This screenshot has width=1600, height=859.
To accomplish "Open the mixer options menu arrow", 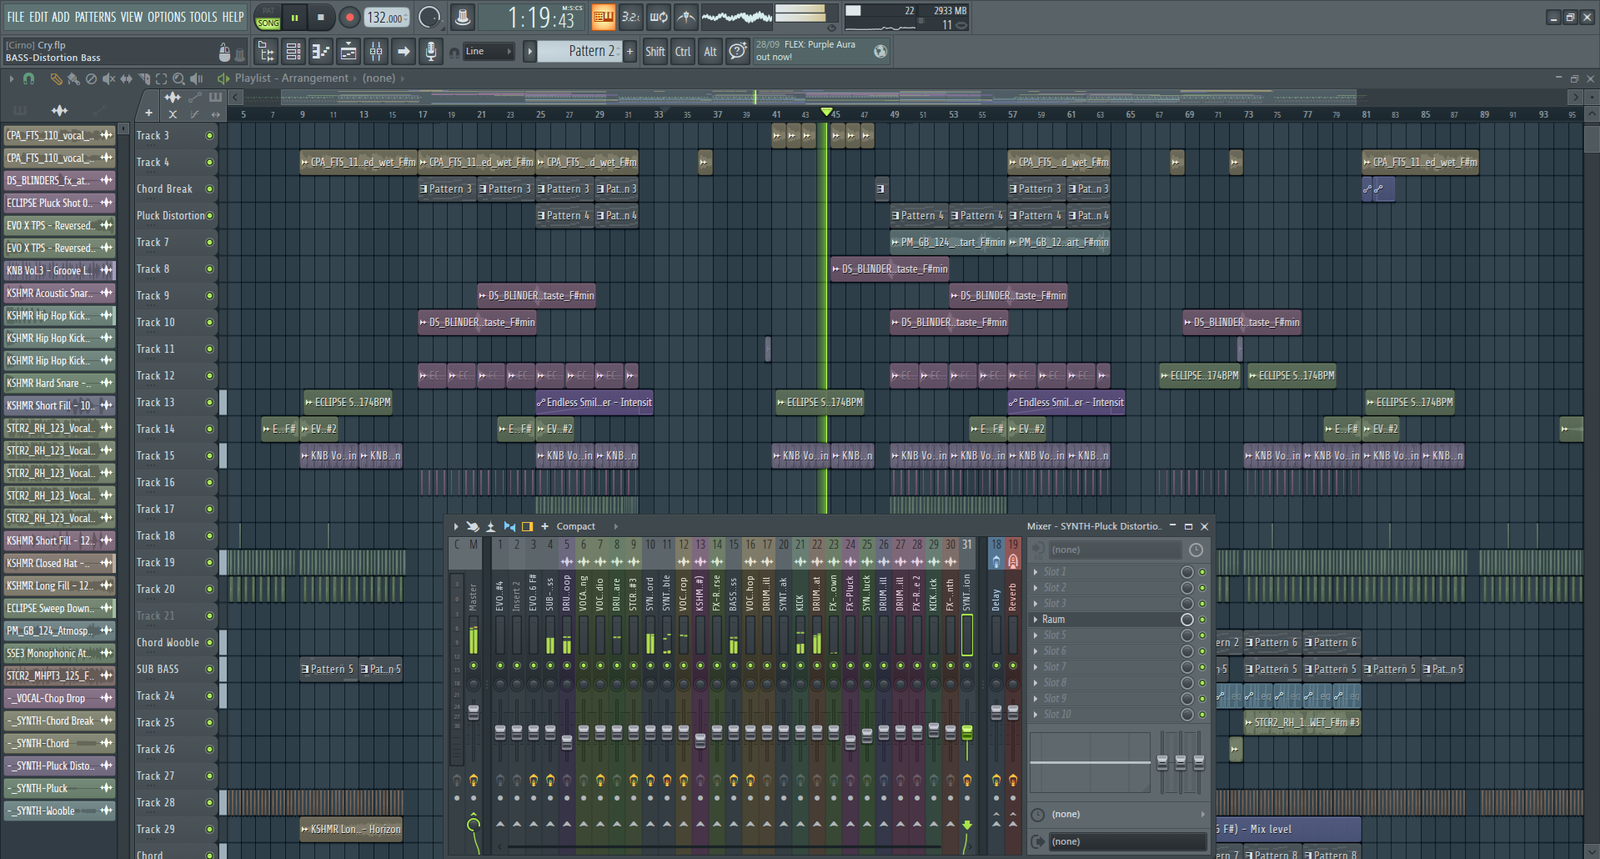I will pos(456,527).
